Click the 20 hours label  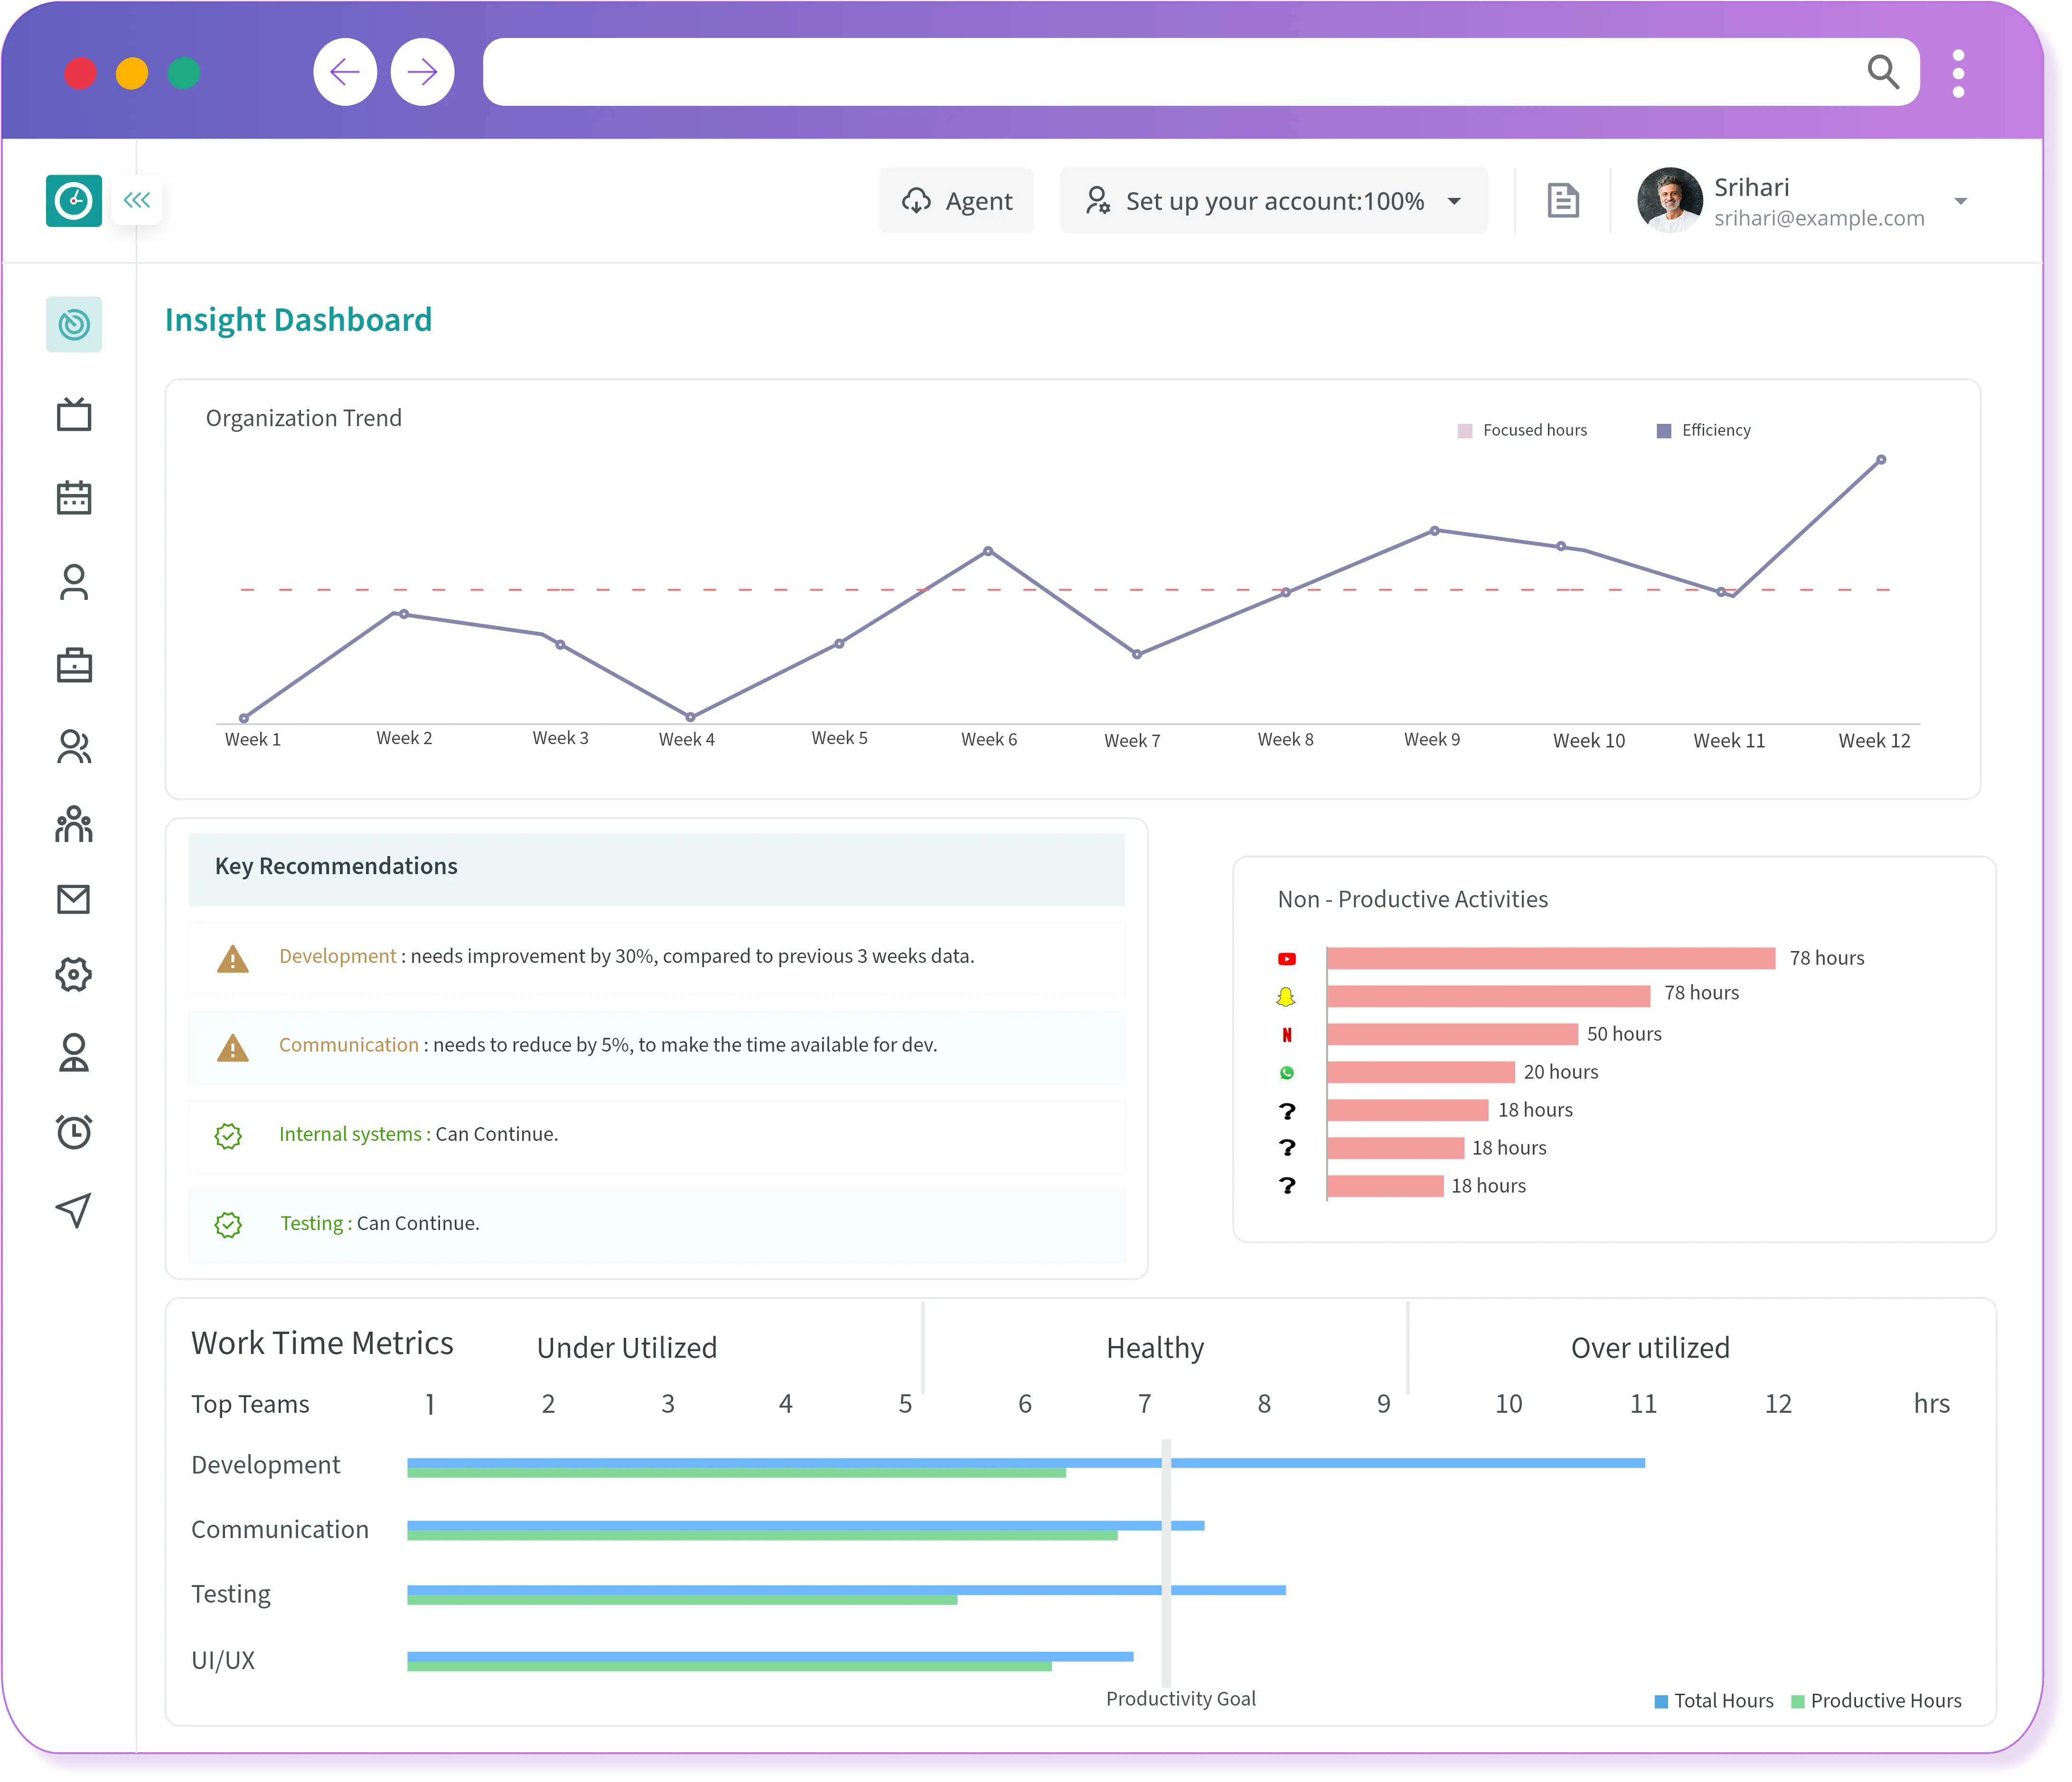tap(1560, 1072)
